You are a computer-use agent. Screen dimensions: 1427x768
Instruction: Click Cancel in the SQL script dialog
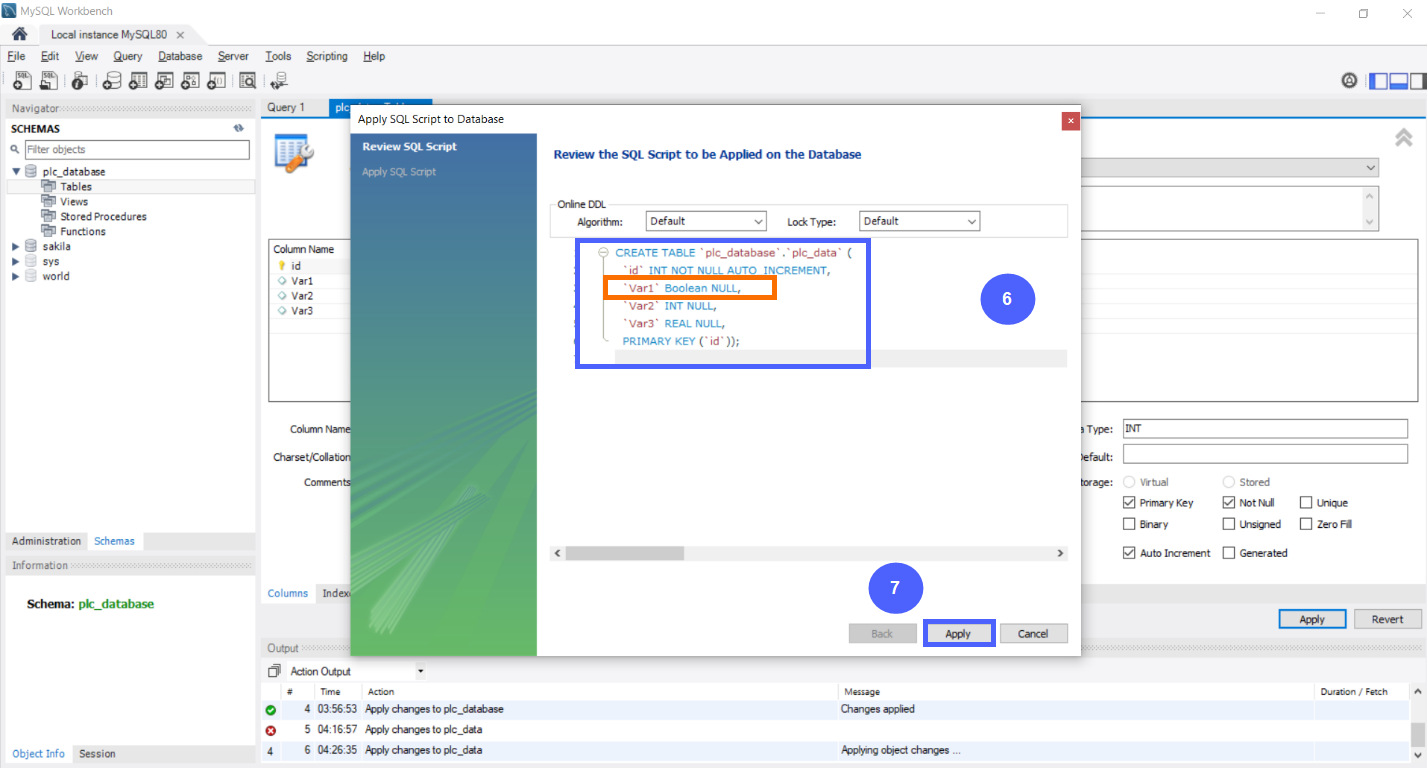[1033, 634]
